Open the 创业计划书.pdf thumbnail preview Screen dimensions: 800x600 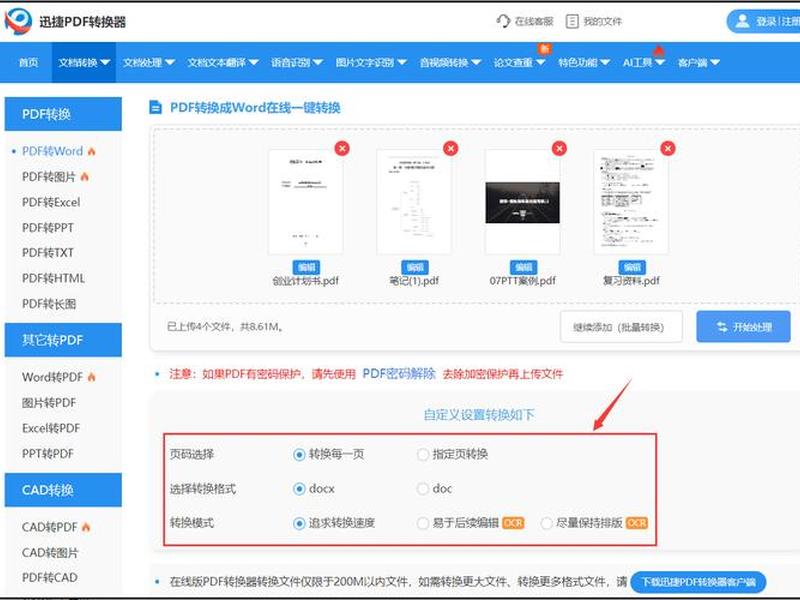(x=306, y=202)
